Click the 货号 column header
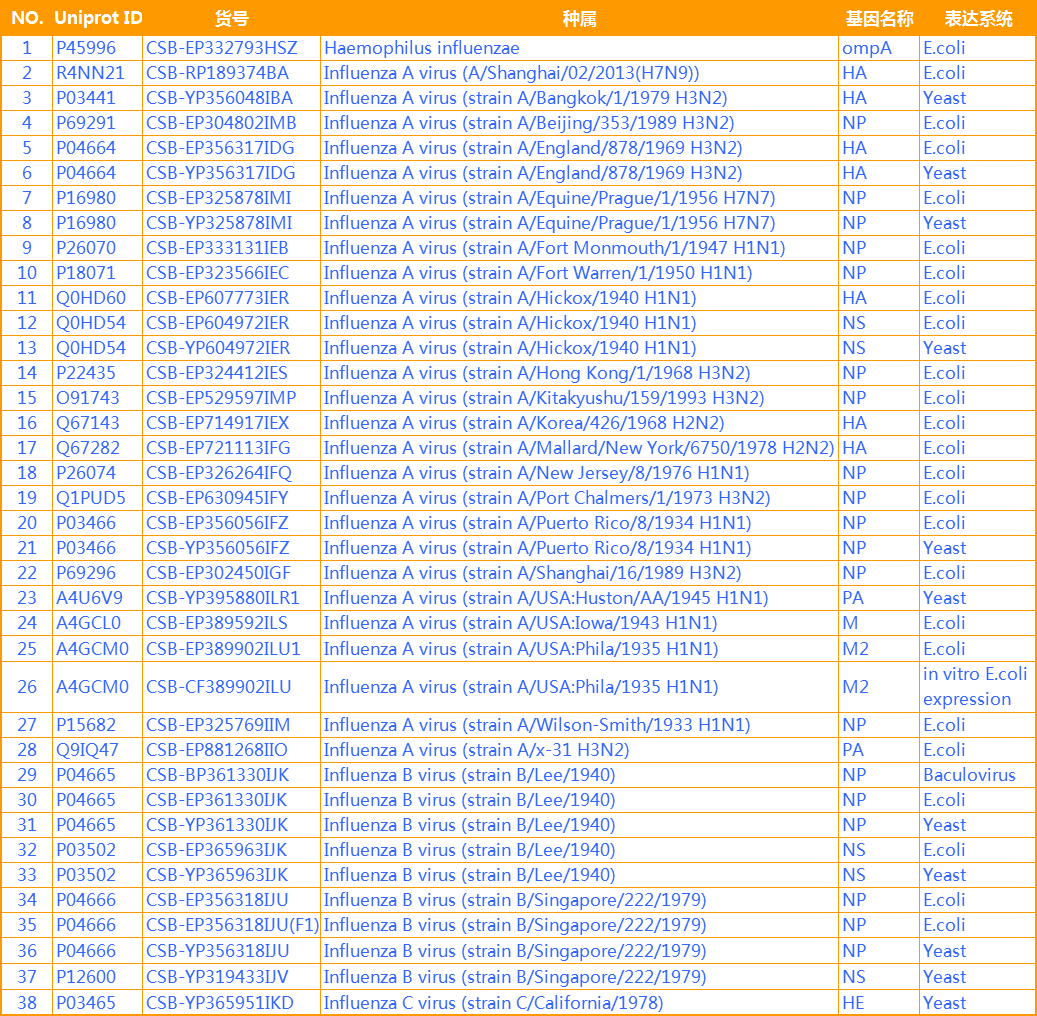Viewport: 1037px width, 1016px height. point(231,18)
